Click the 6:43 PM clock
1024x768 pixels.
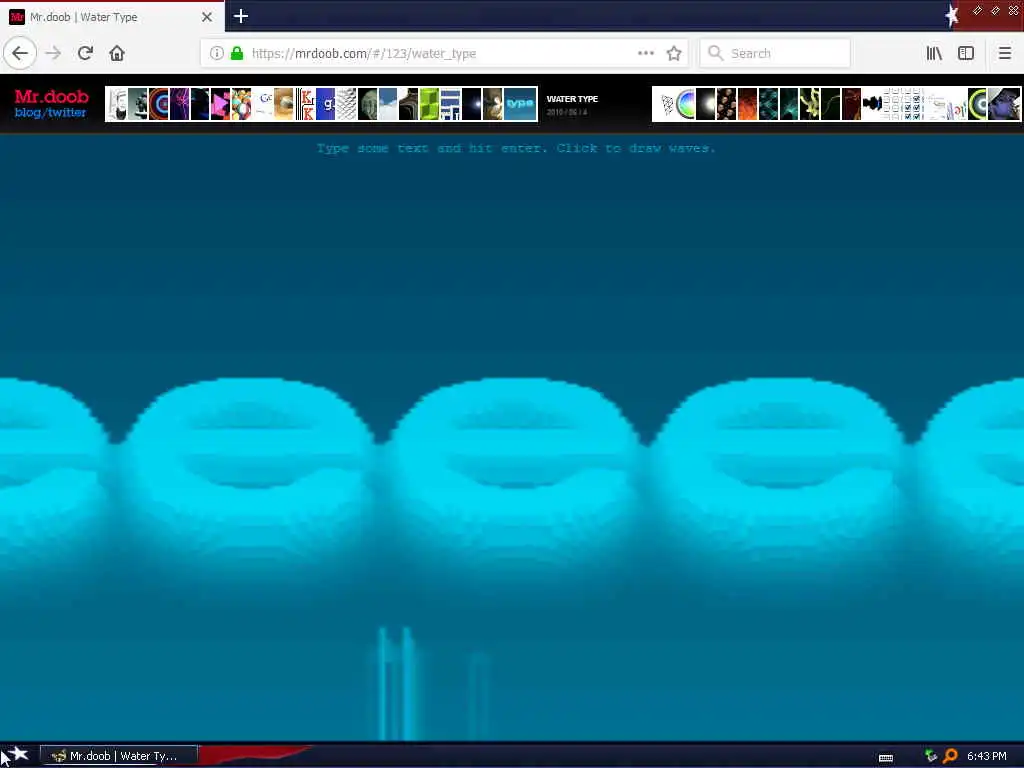point(987,756)
